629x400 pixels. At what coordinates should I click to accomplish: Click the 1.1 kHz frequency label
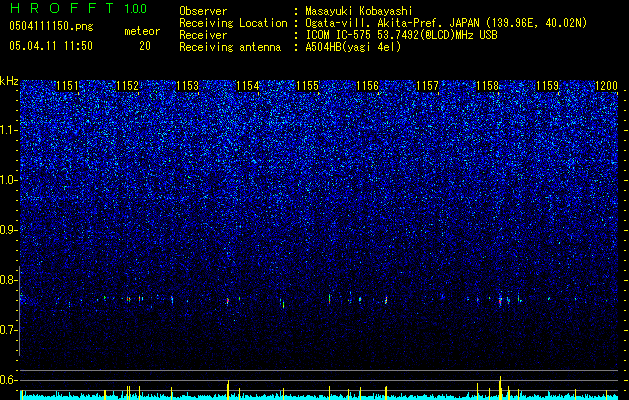(x=9, y=130)
